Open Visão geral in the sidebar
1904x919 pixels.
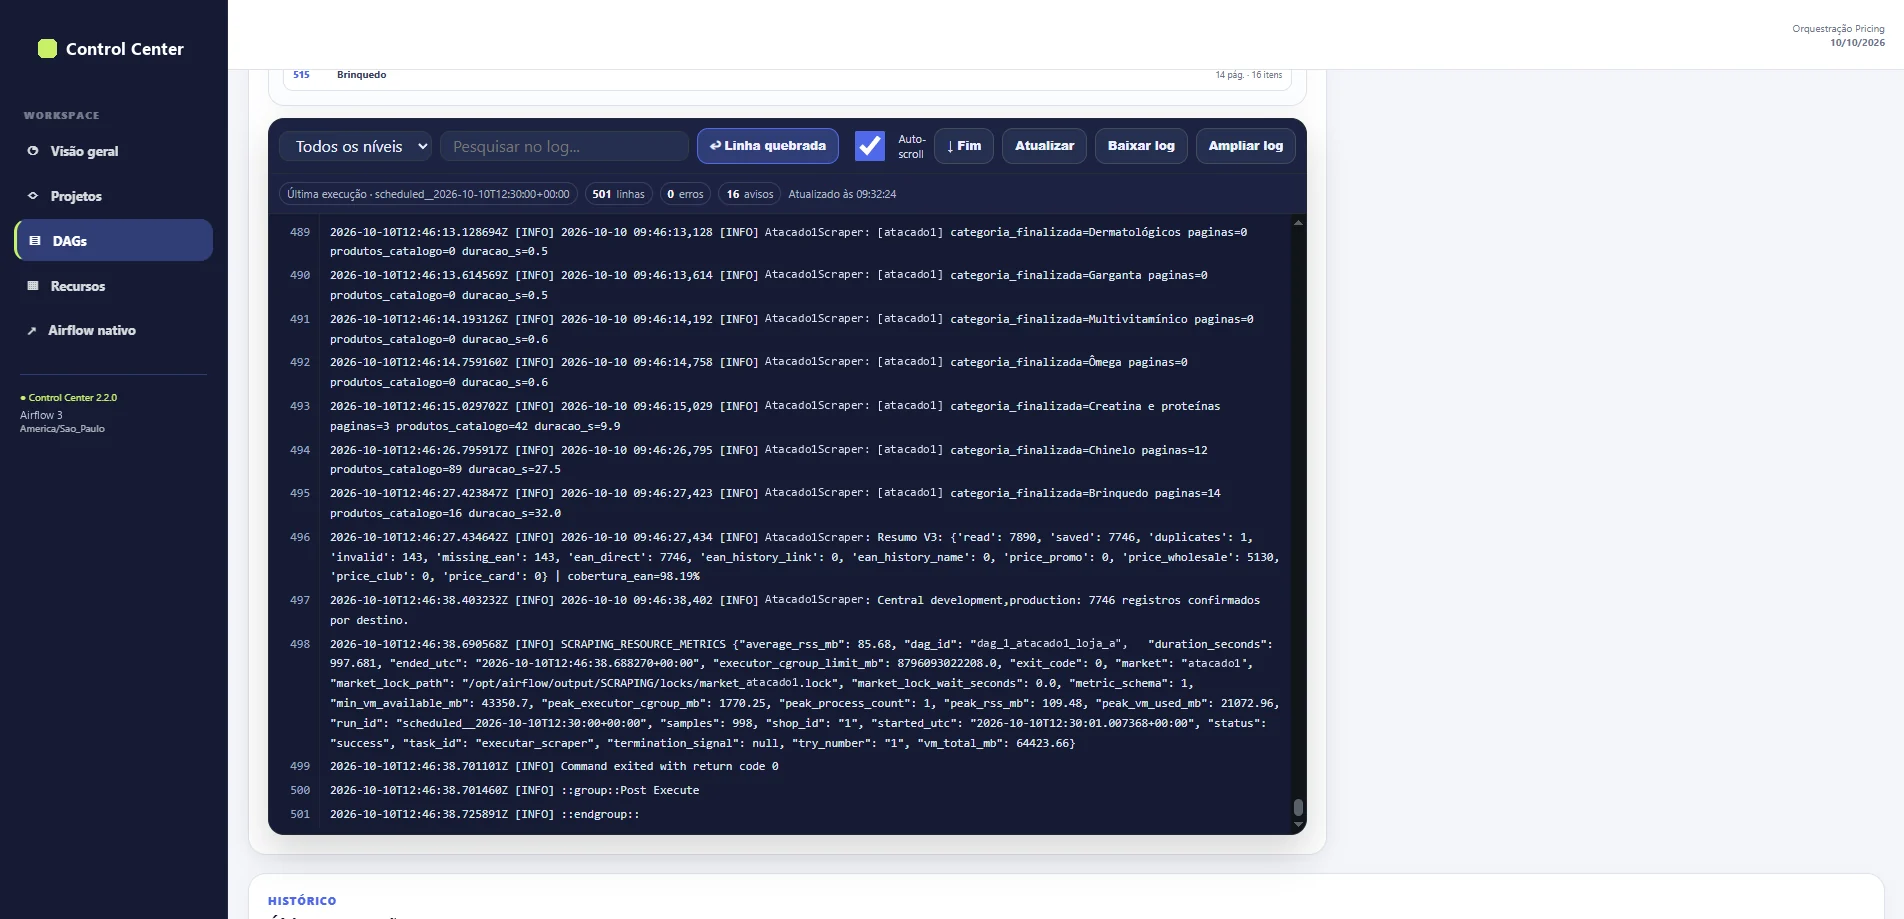pyautogui.click(x=114, y=151)
